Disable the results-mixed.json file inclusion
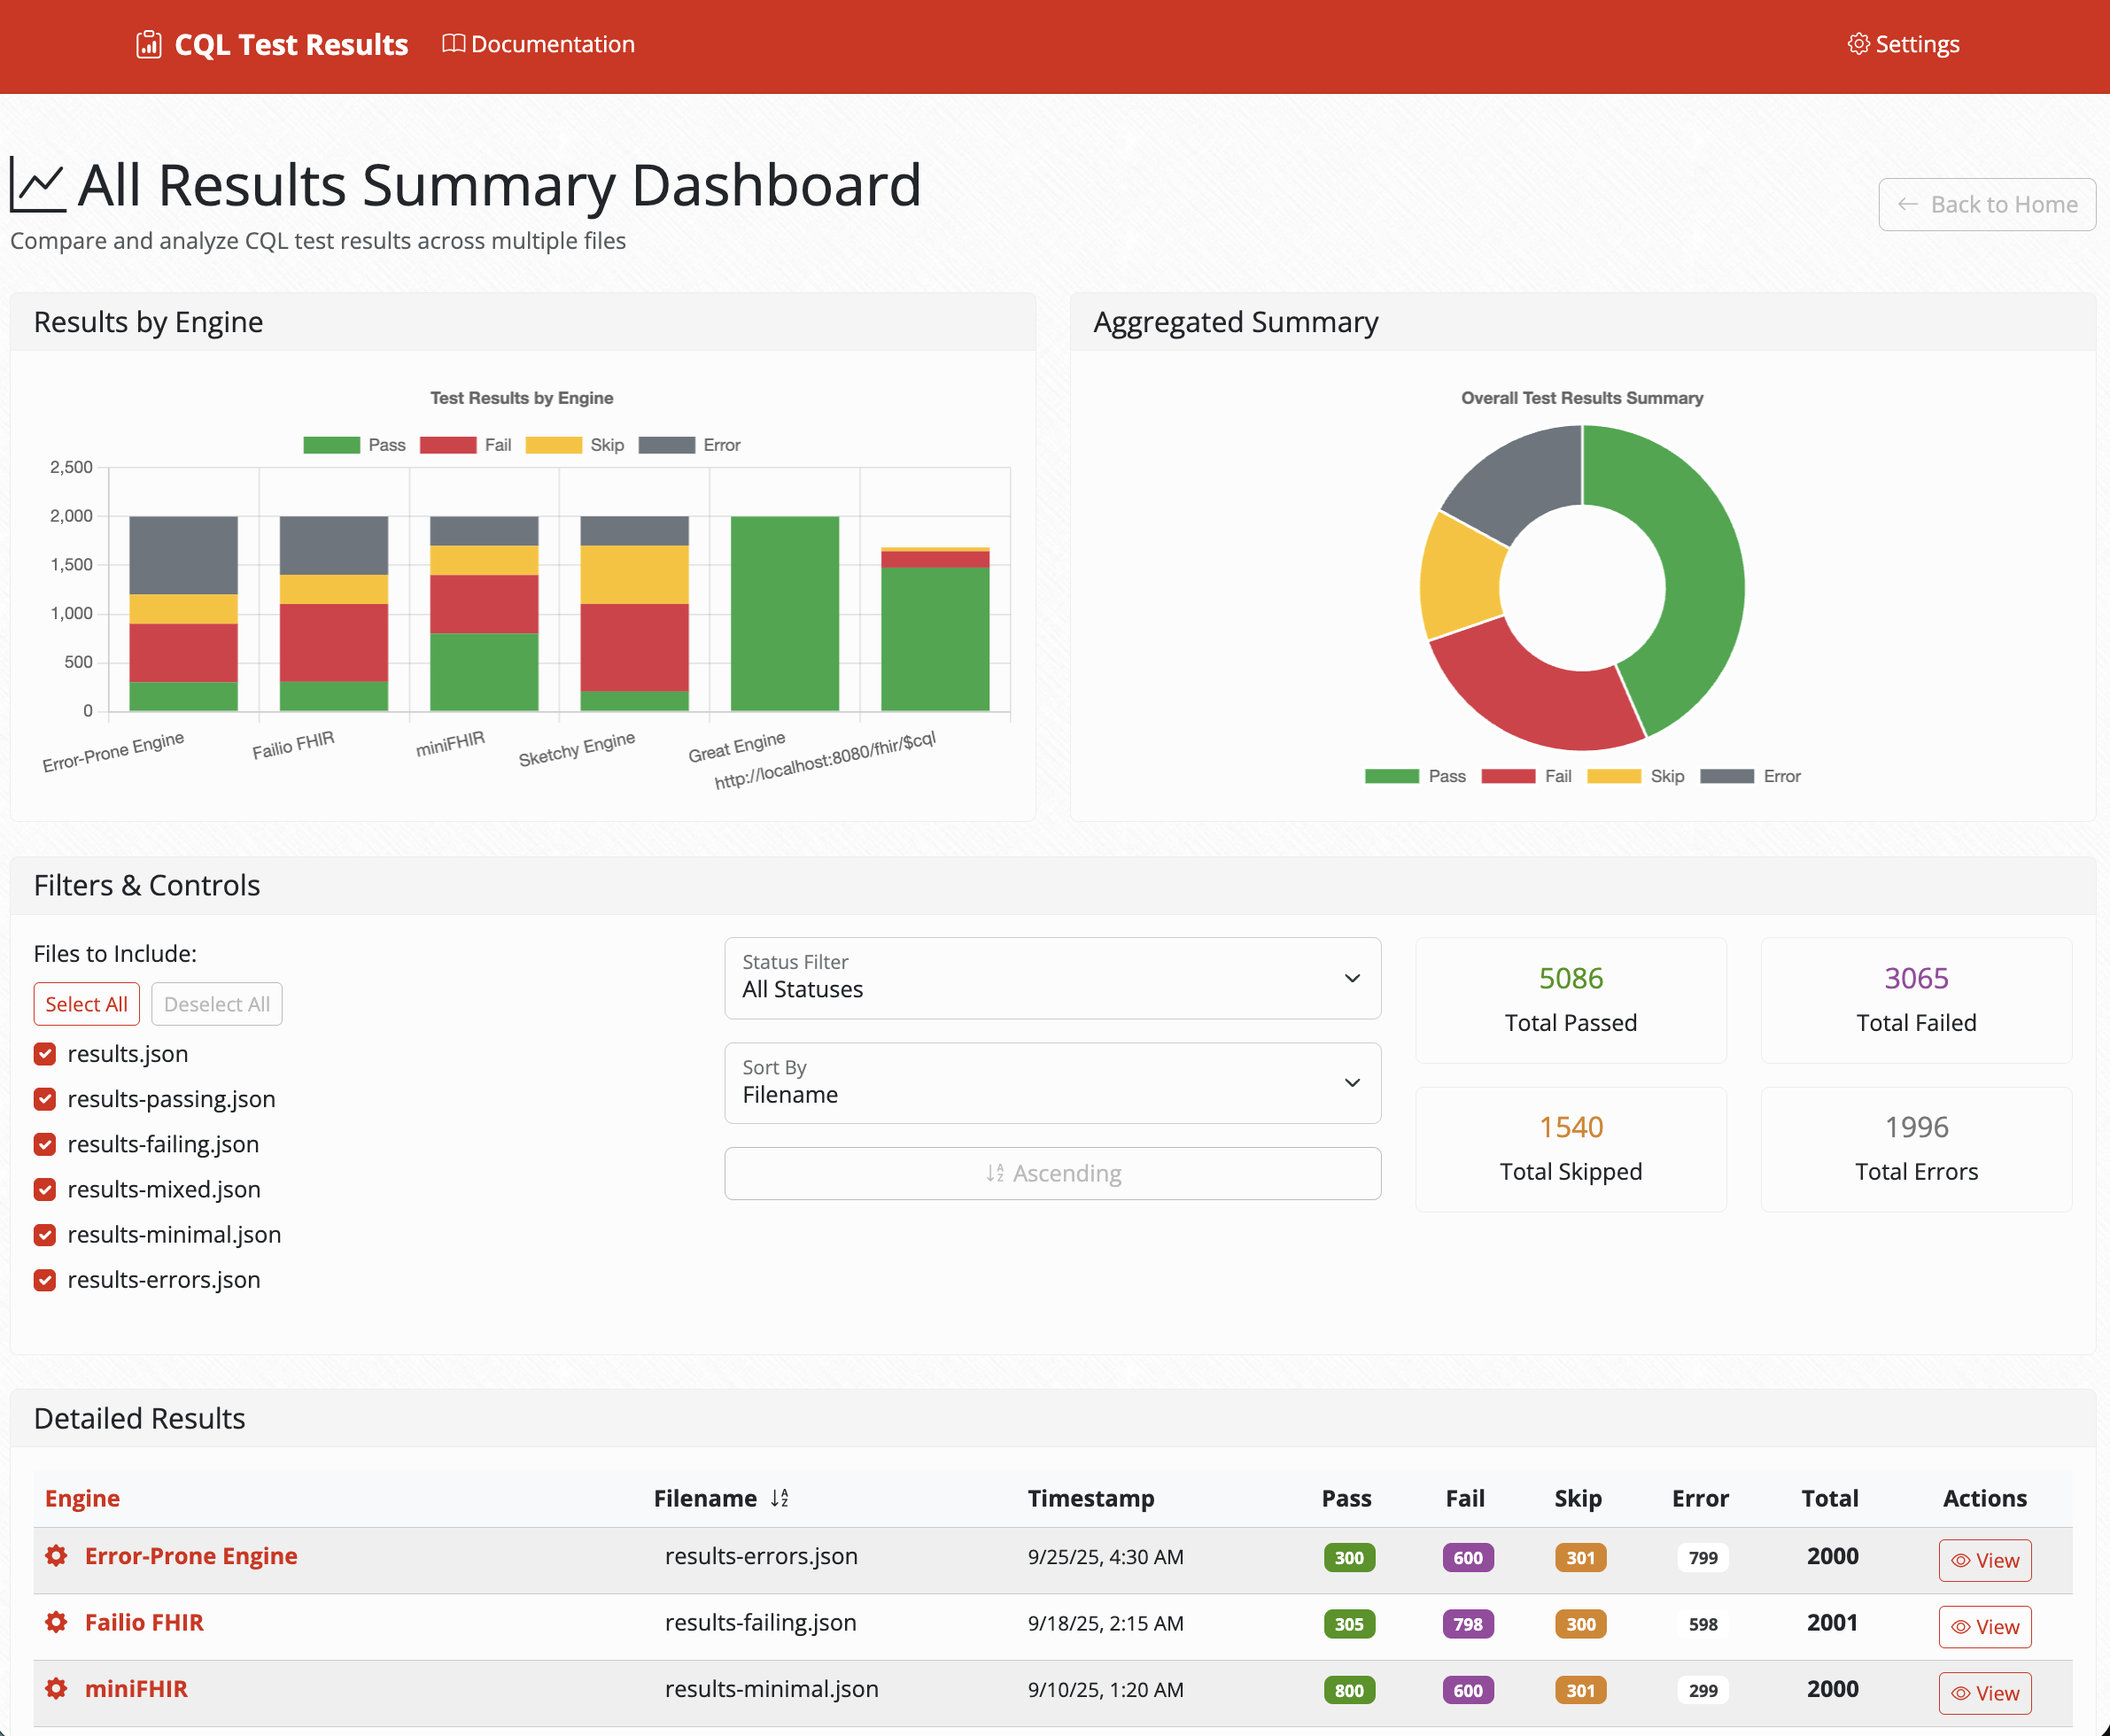This screenshot has width=2110, height=1736. pyautogui.click(x=44, y=1189)
